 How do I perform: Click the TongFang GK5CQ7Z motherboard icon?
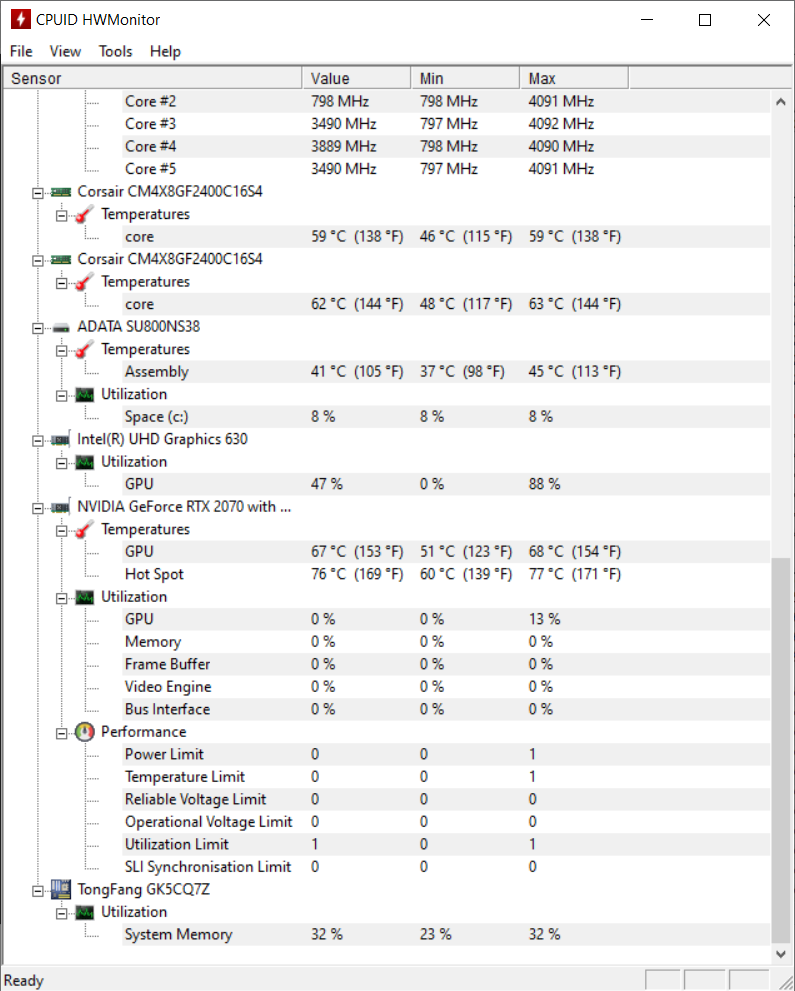pyautogui.click(x=61, y=889)
